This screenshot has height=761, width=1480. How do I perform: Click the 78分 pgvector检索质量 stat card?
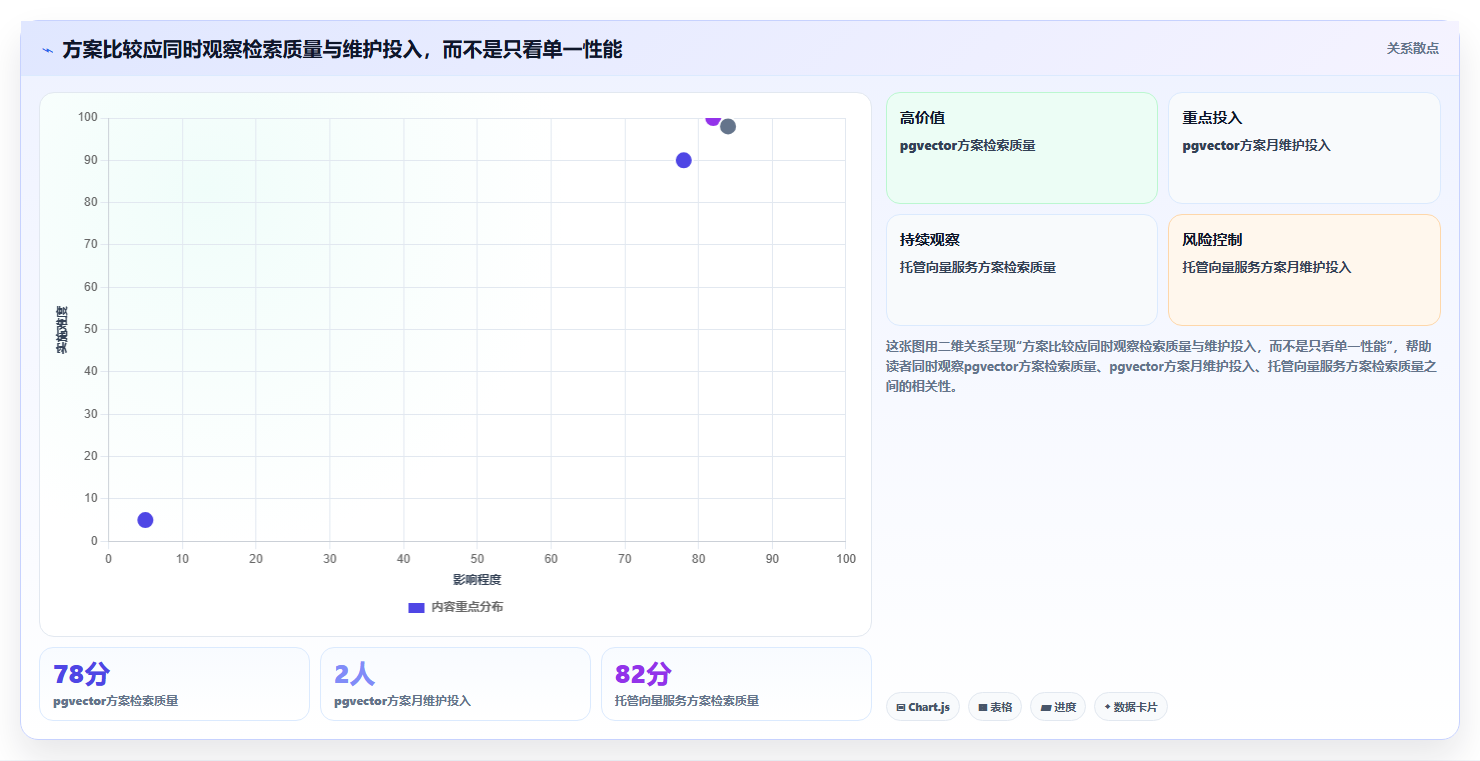tap(174, 684)
